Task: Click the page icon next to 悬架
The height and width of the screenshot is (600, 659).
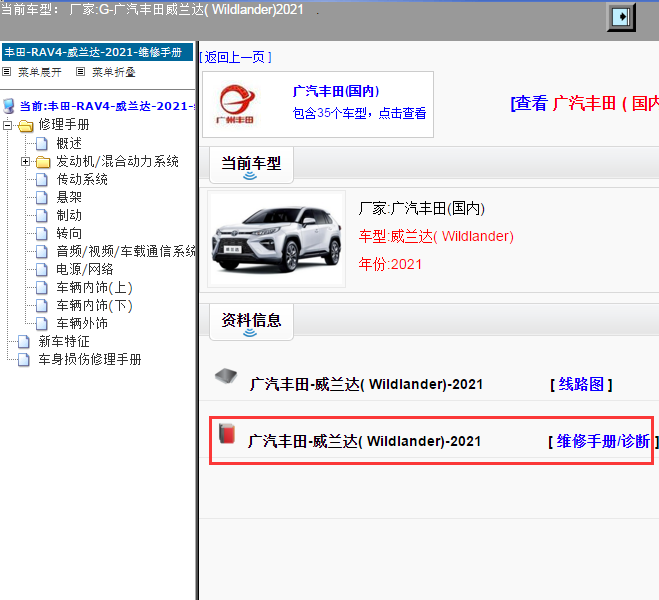Action: pos(42,197)
